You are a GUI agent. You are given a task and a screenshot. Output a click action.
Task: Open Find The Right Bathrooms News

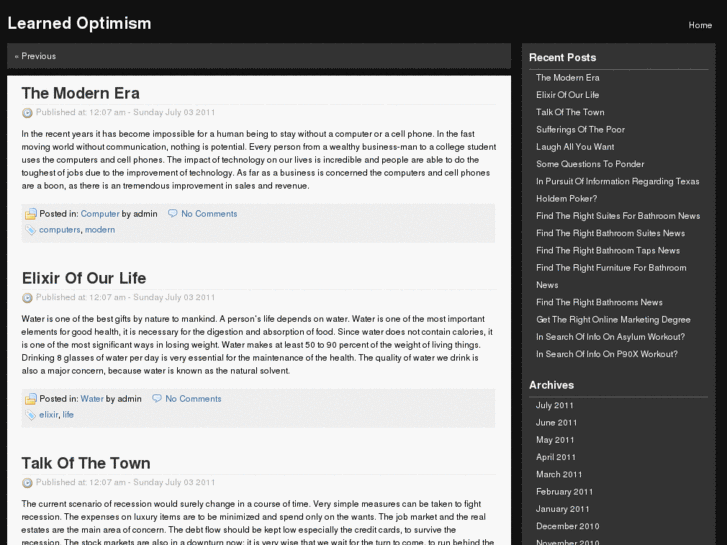[599, 302]
